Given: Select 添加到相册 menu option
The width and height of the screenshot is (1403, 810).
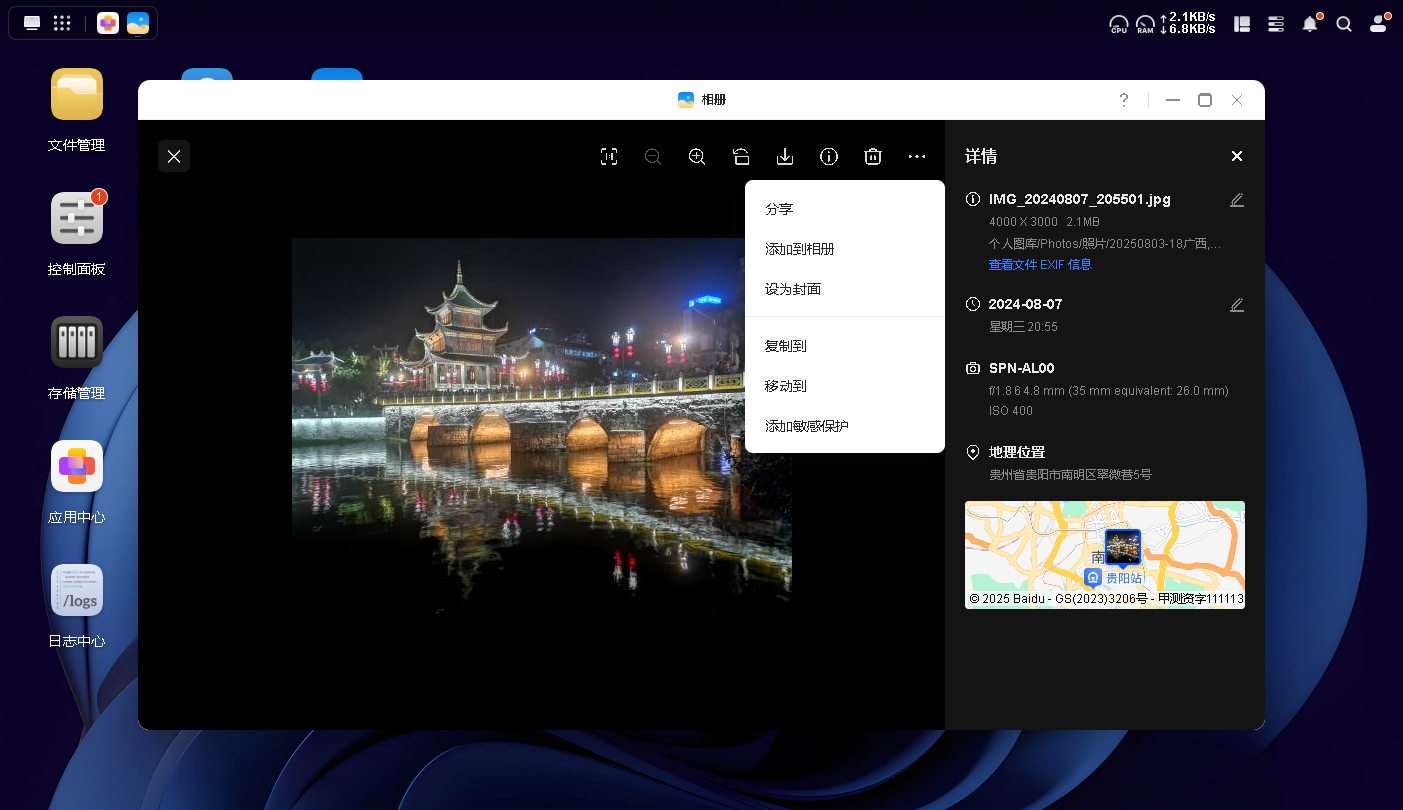Looking at the screenshot, I should pos(845,249).
